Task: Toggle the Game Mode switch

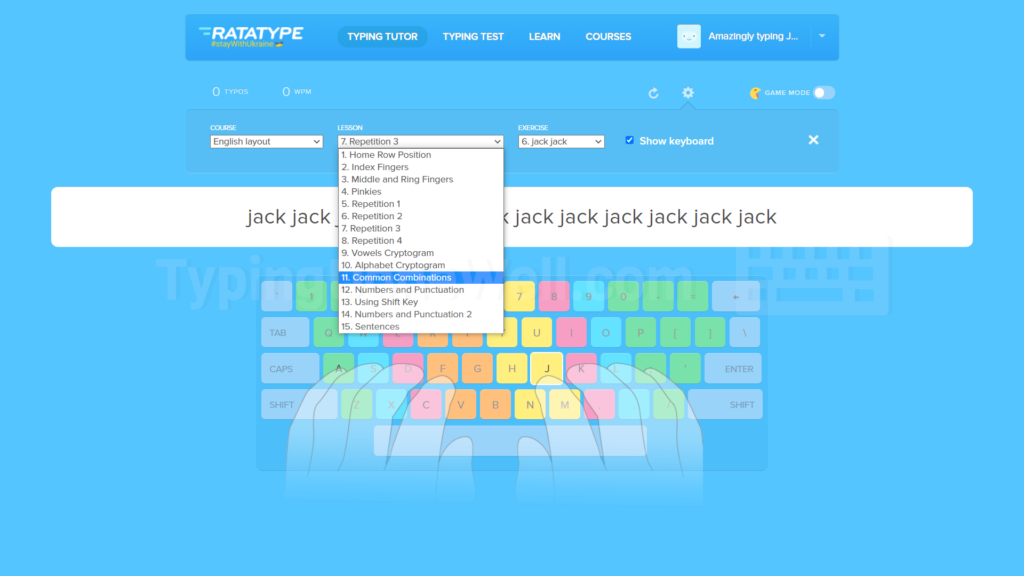Action: (x=824, y=93)
